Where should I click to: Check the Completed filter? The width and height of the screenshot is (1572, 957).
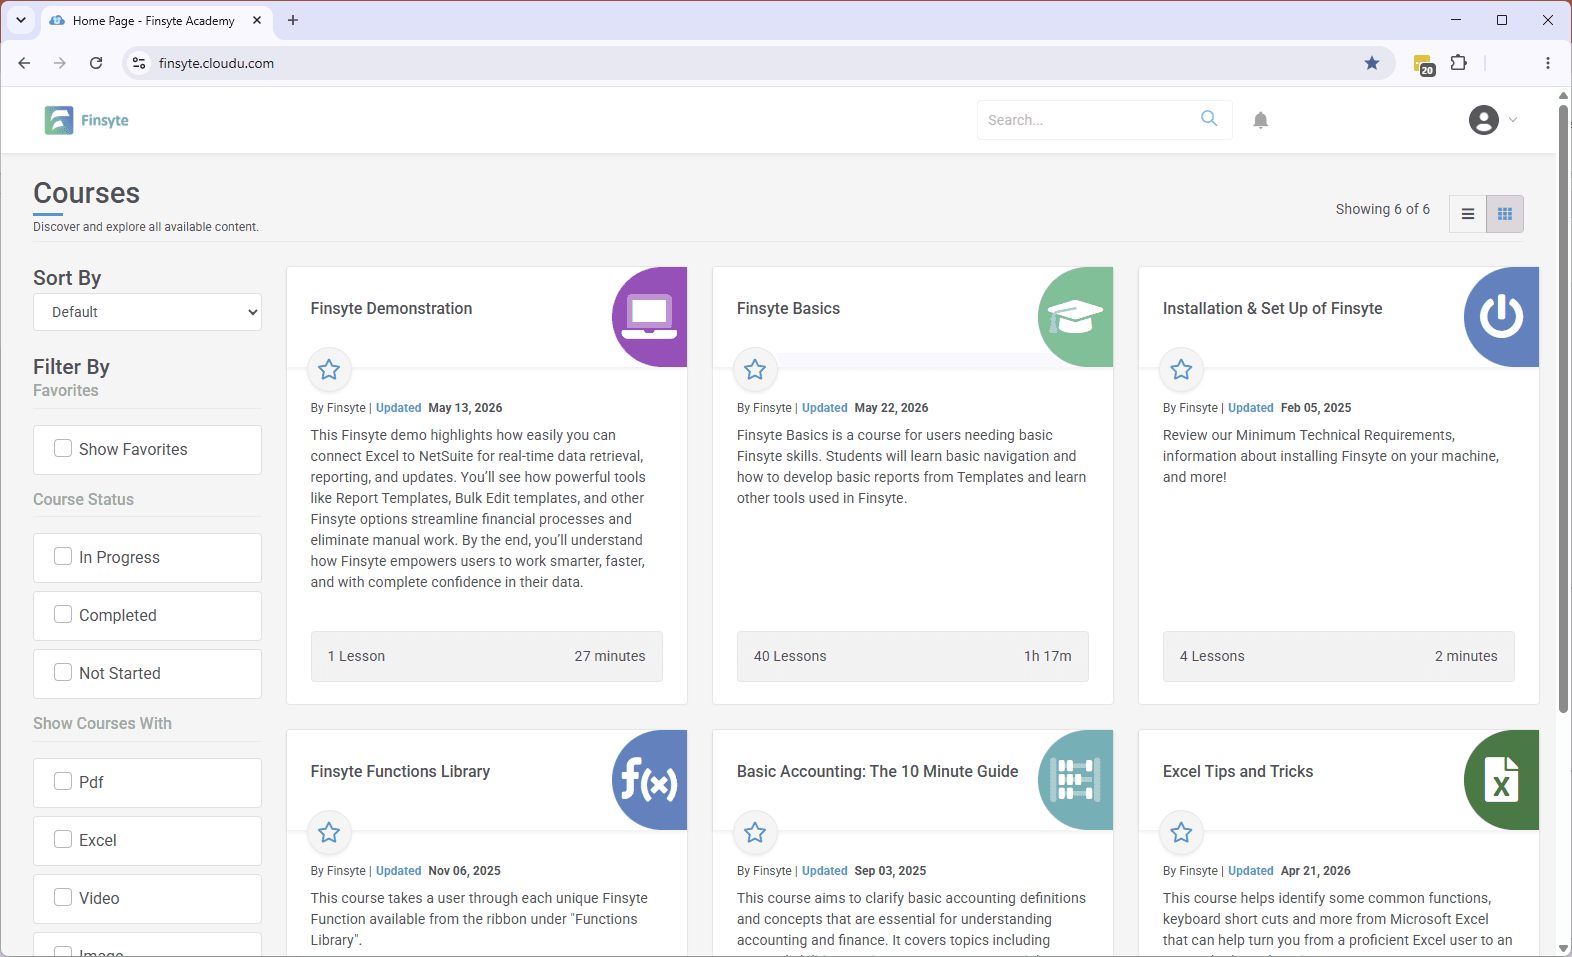tap(63, 615)
